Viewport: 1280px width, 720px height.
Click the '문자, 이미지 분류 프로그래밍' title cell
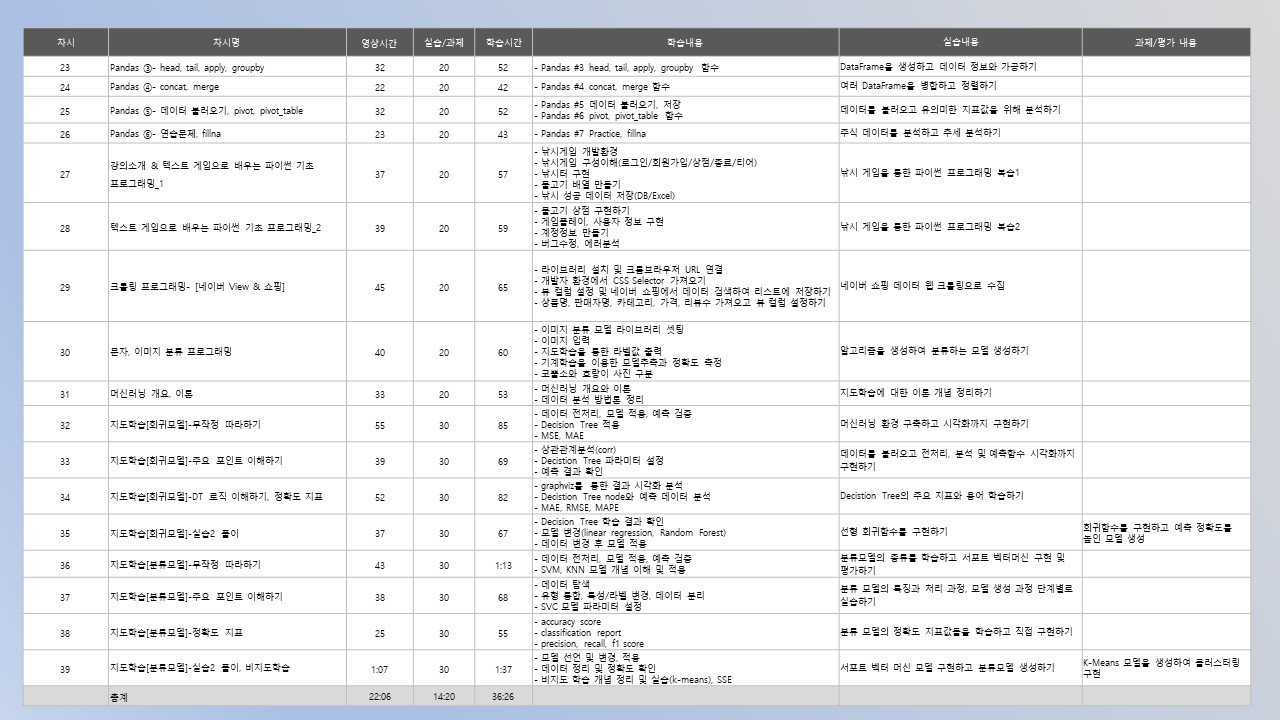tap(171, 352)
